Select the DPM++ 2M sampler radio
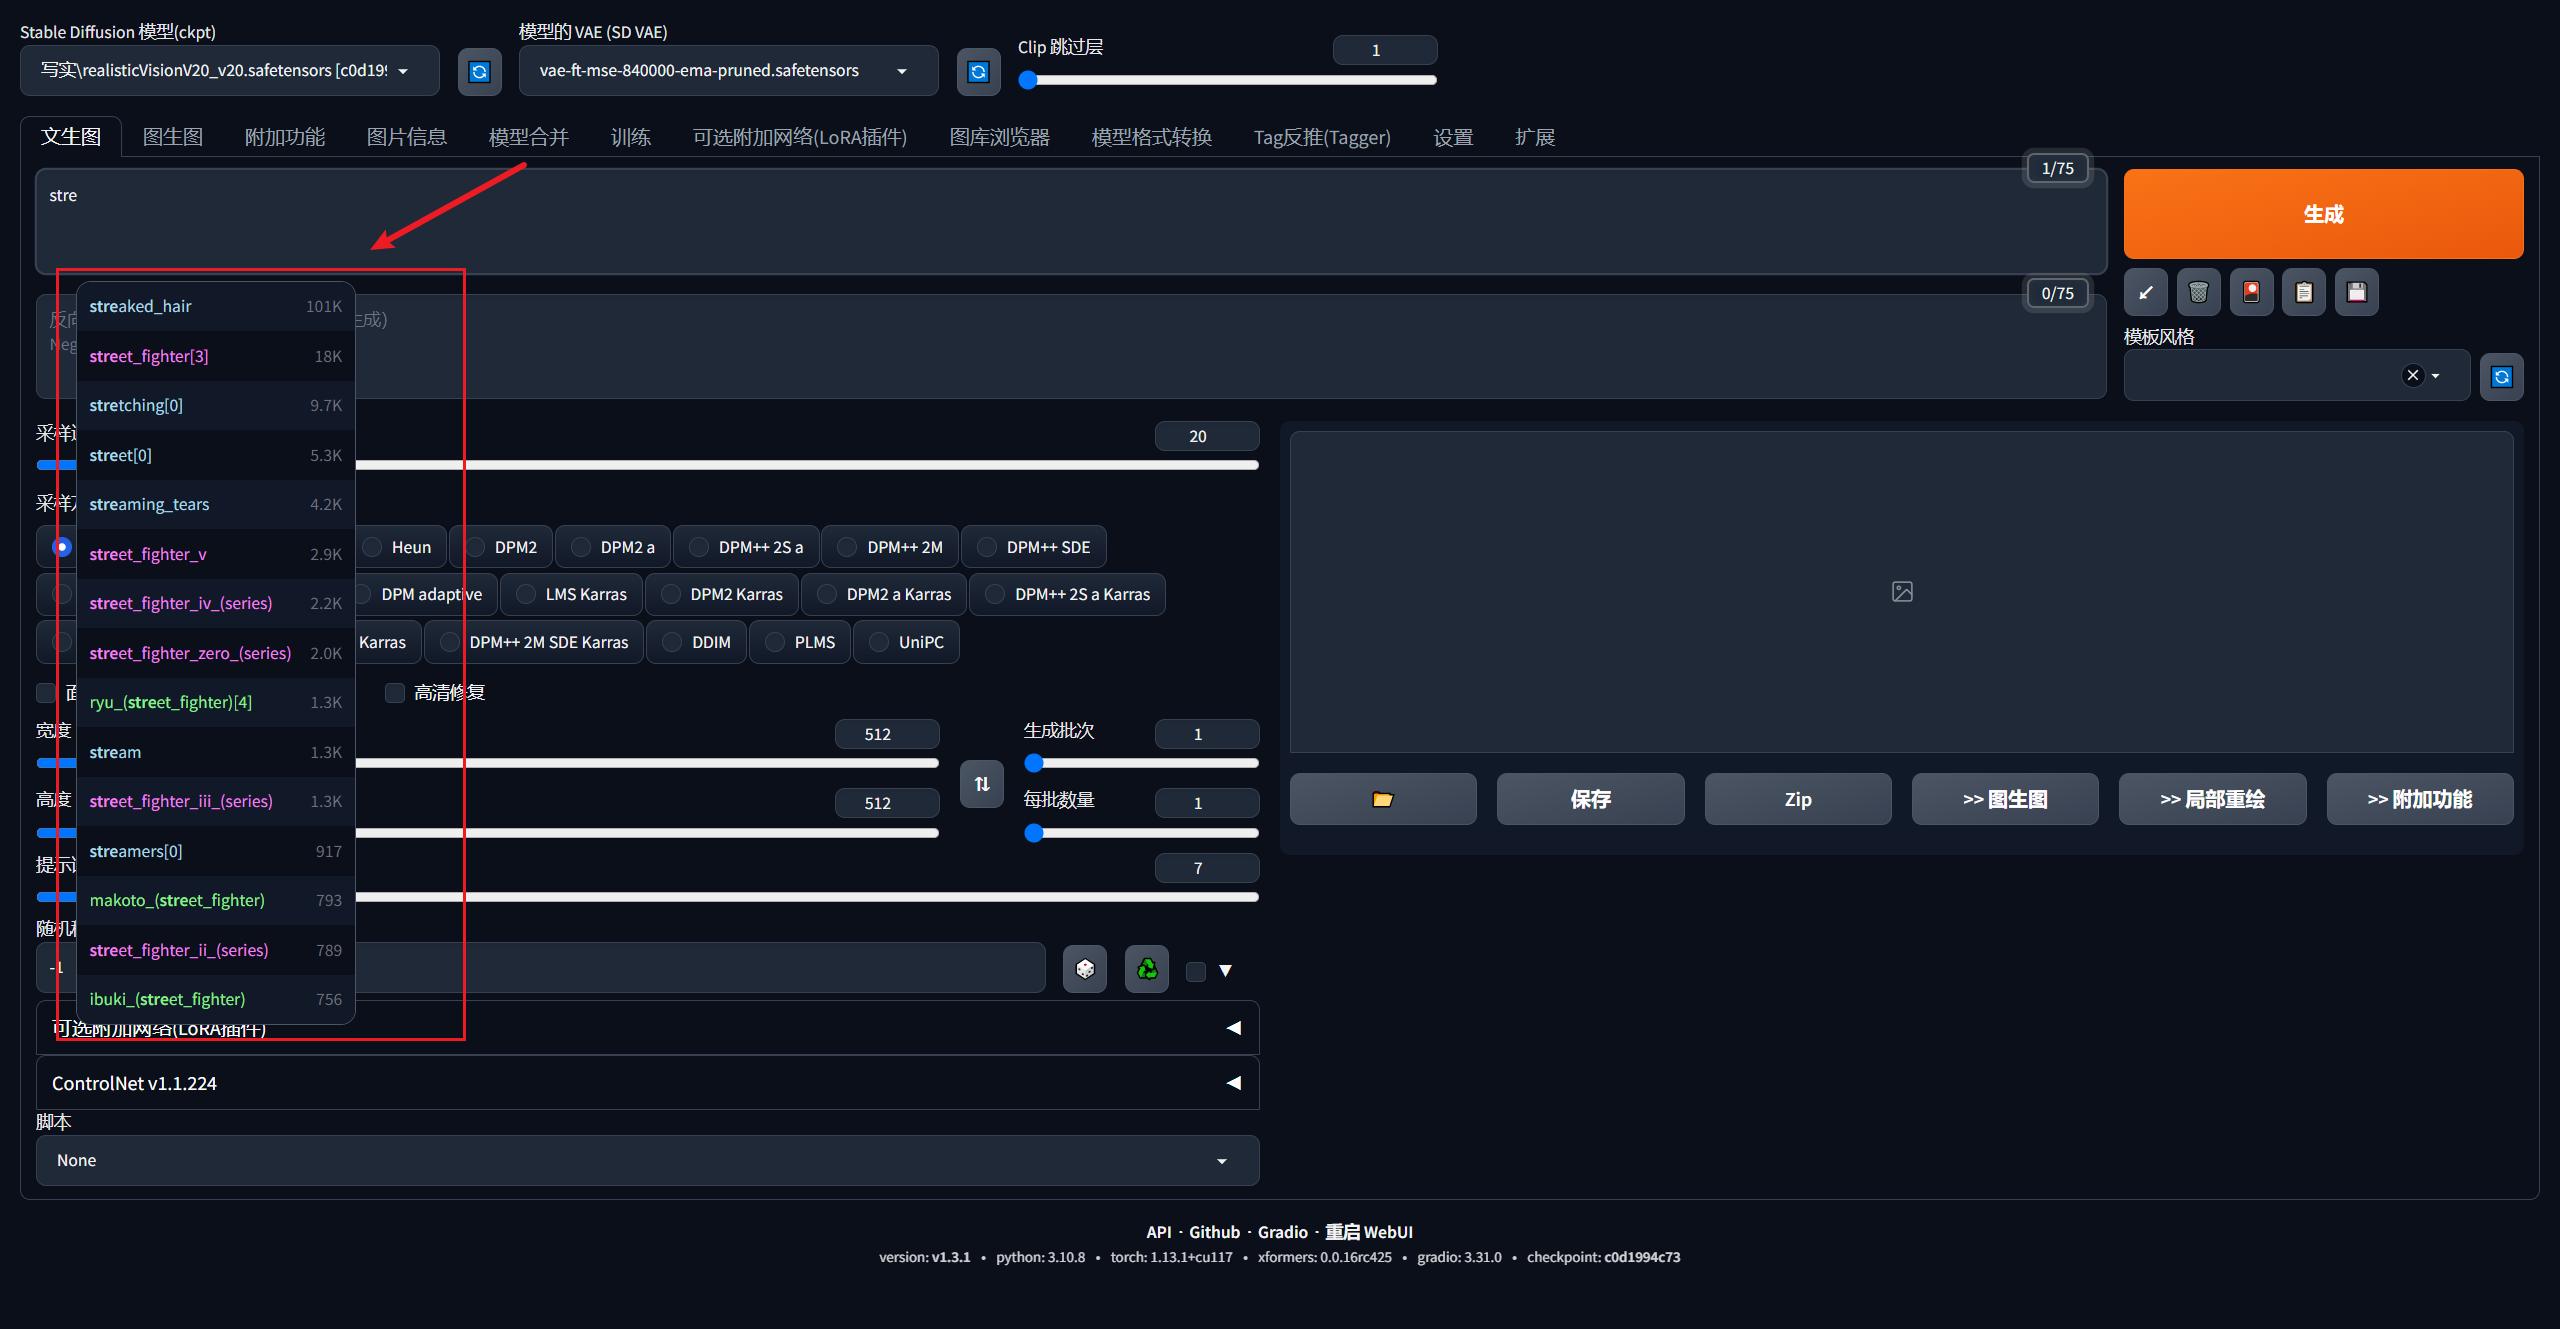The image size is (2560, 1329). (848, 547)
